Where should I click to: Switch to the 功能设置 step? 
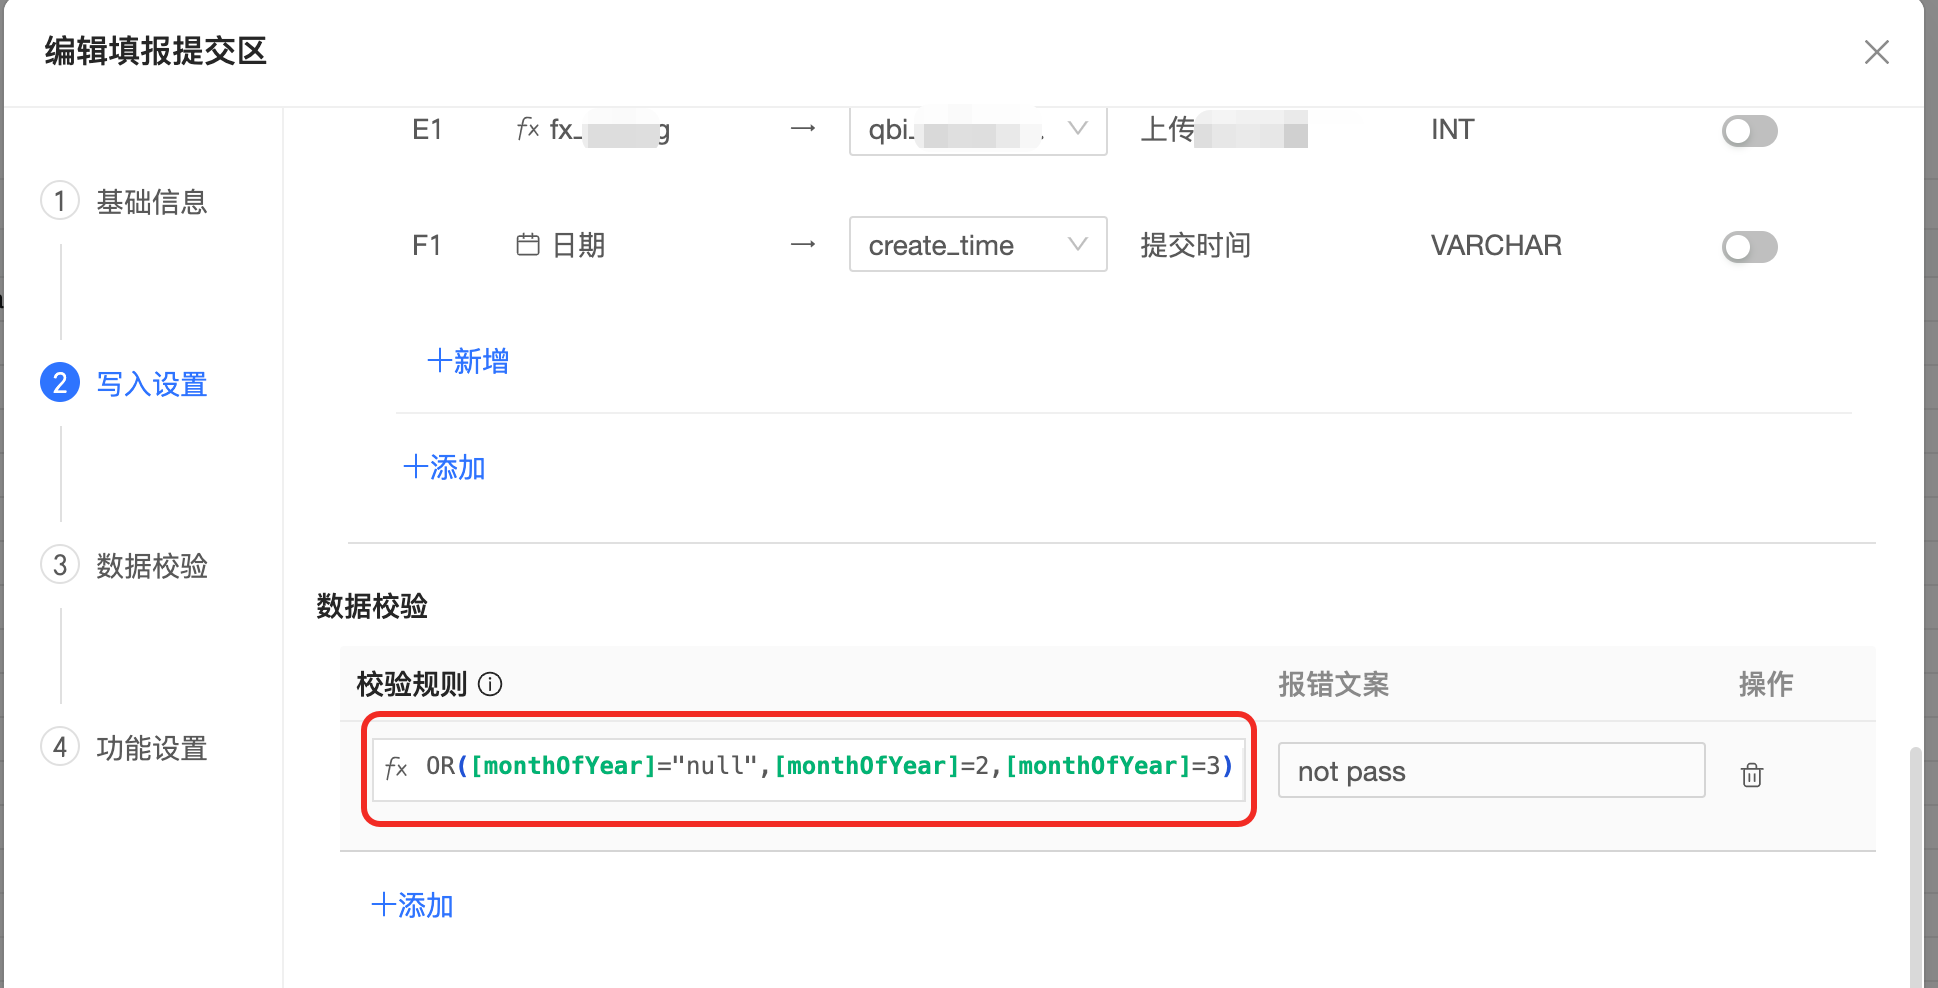pos(151,748)
